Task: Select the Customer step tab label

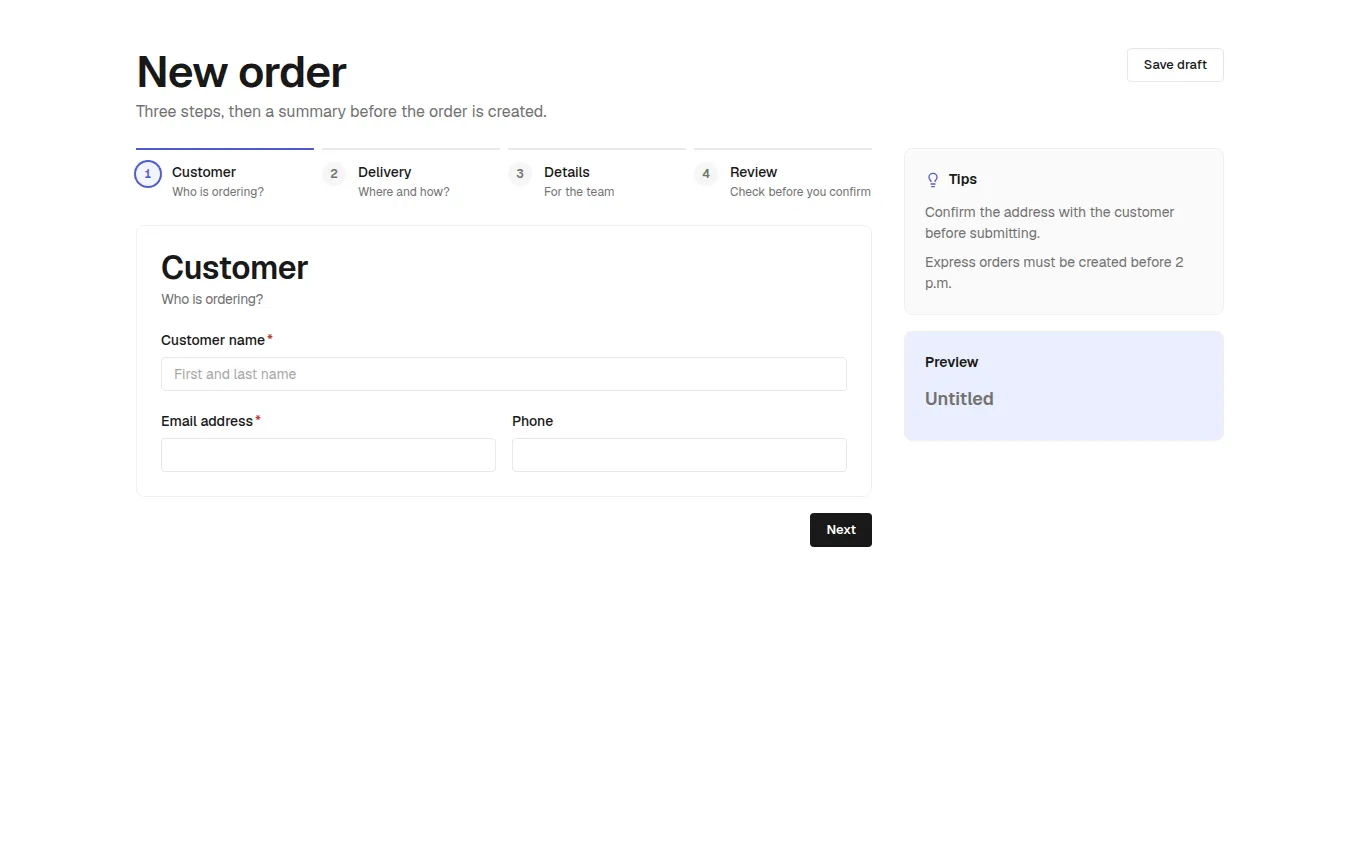Action: click(x=204, y=172)
